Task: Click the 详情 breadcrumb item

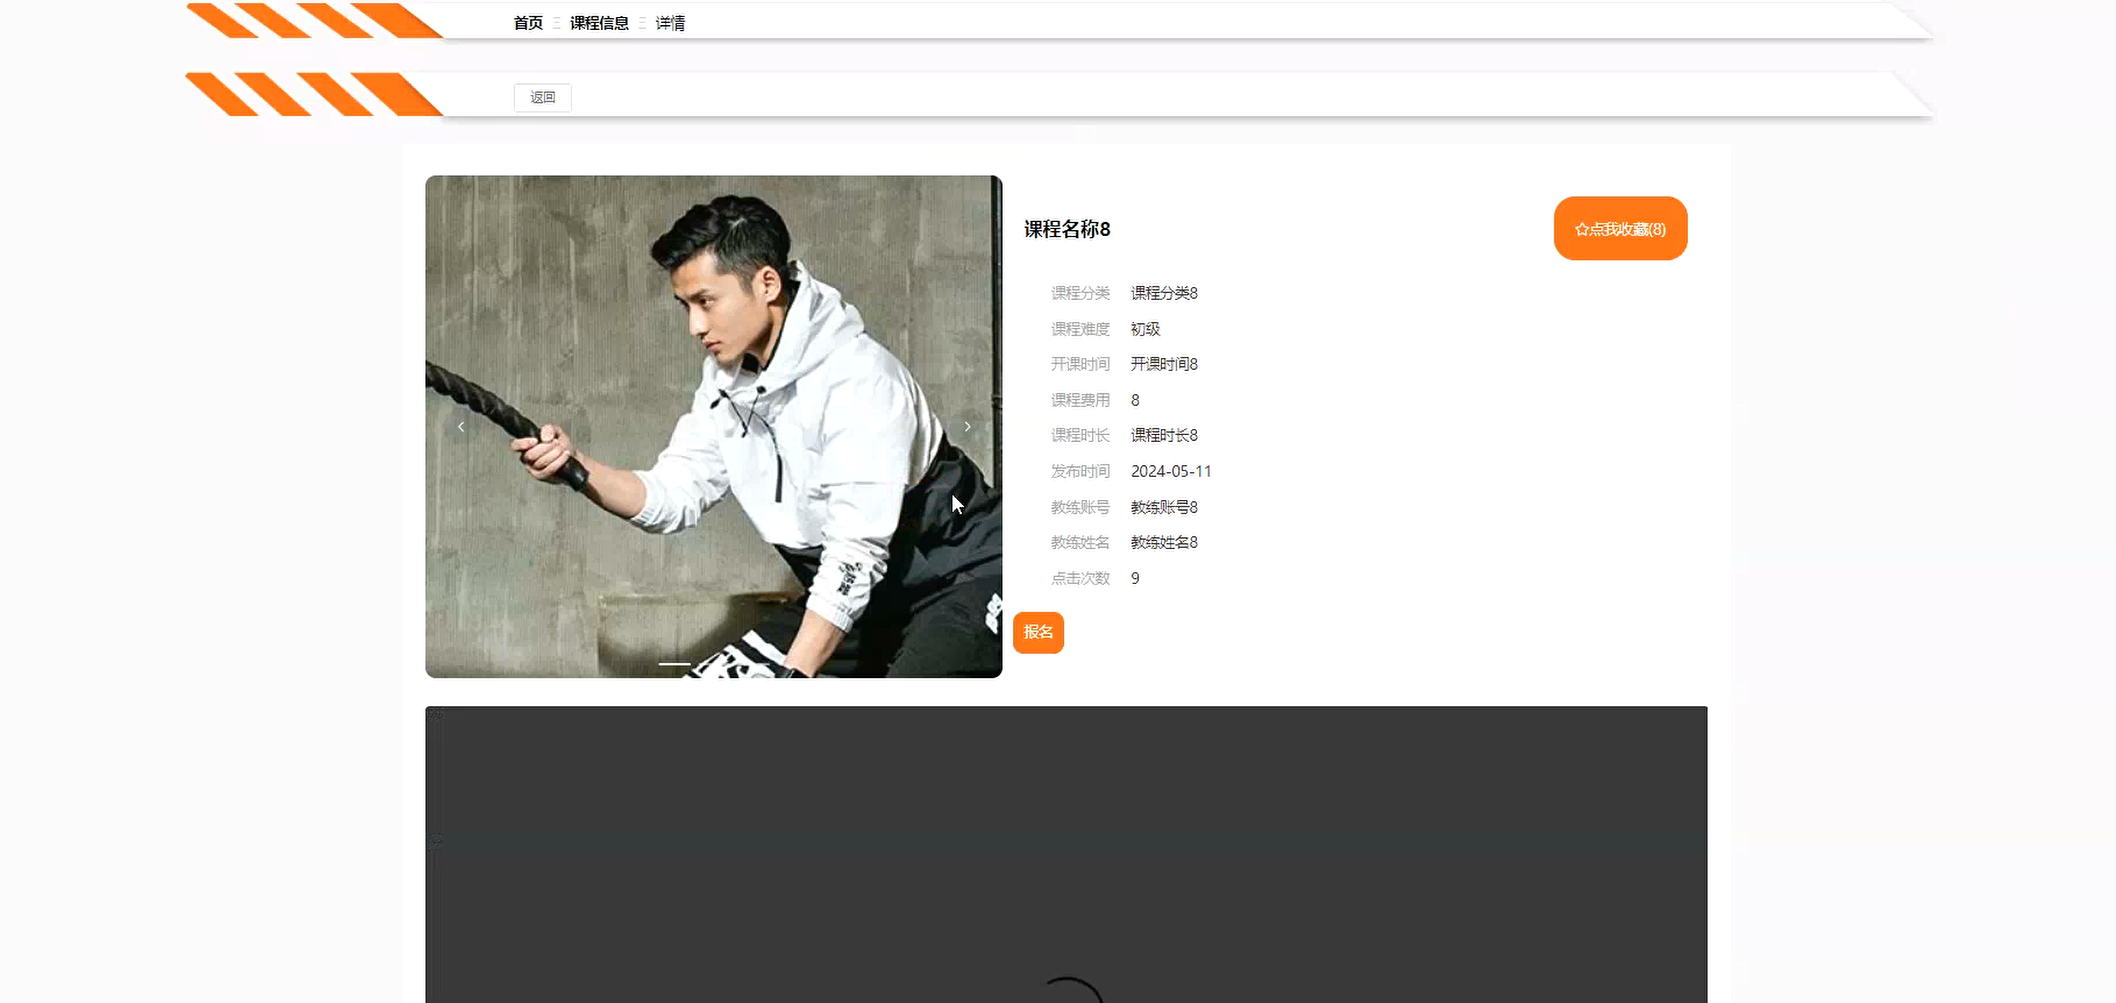Action: (x=670, y=23)
